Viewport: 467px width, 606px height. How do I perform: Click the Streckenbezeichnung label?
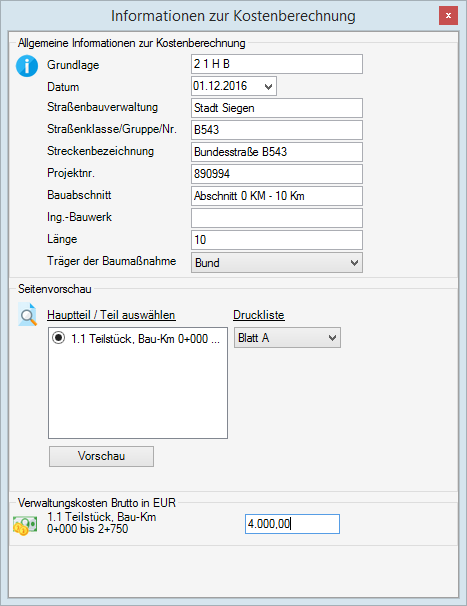click(101, 151)
